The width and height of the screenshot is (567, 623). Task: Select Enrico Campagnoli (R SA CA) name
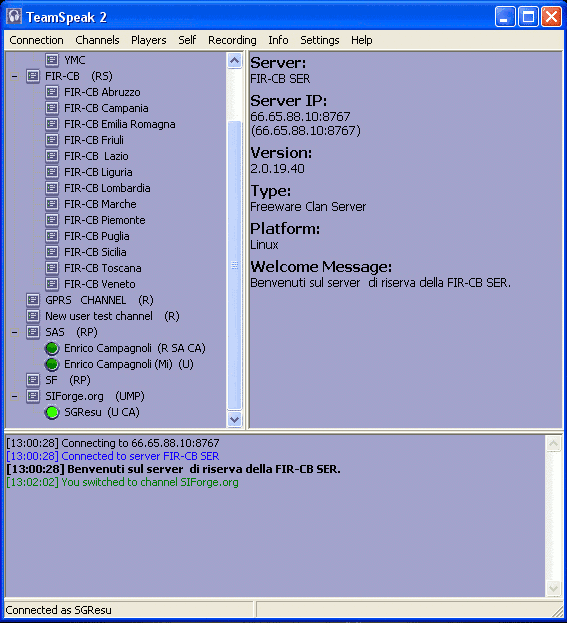135,348
